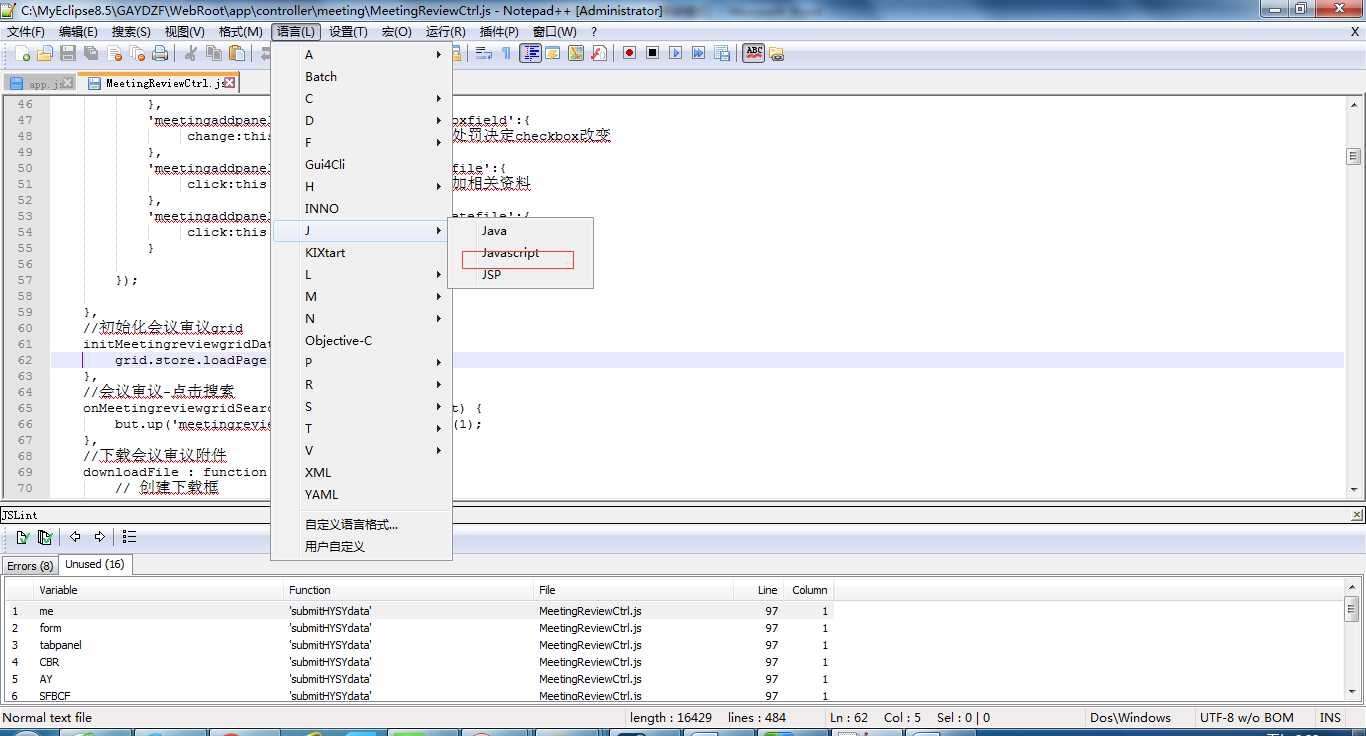Start macro recording with the red record icon
The height and width of the screenshot is (736, 1366).
[x=629, y=53]
